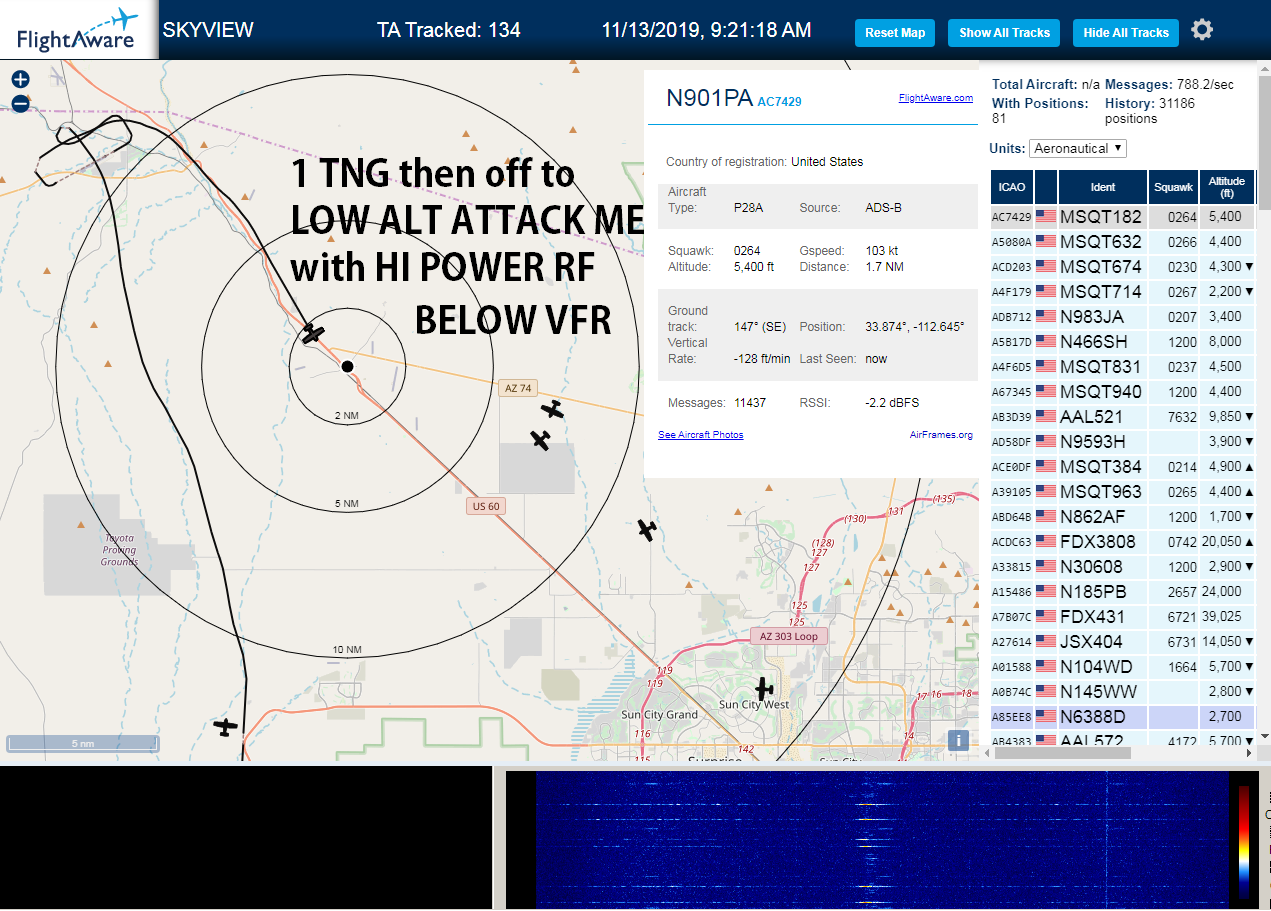Click the US flag in MSQT632 row
The width and height of the screenshot is (1271, 911).
coord(1046,241)
